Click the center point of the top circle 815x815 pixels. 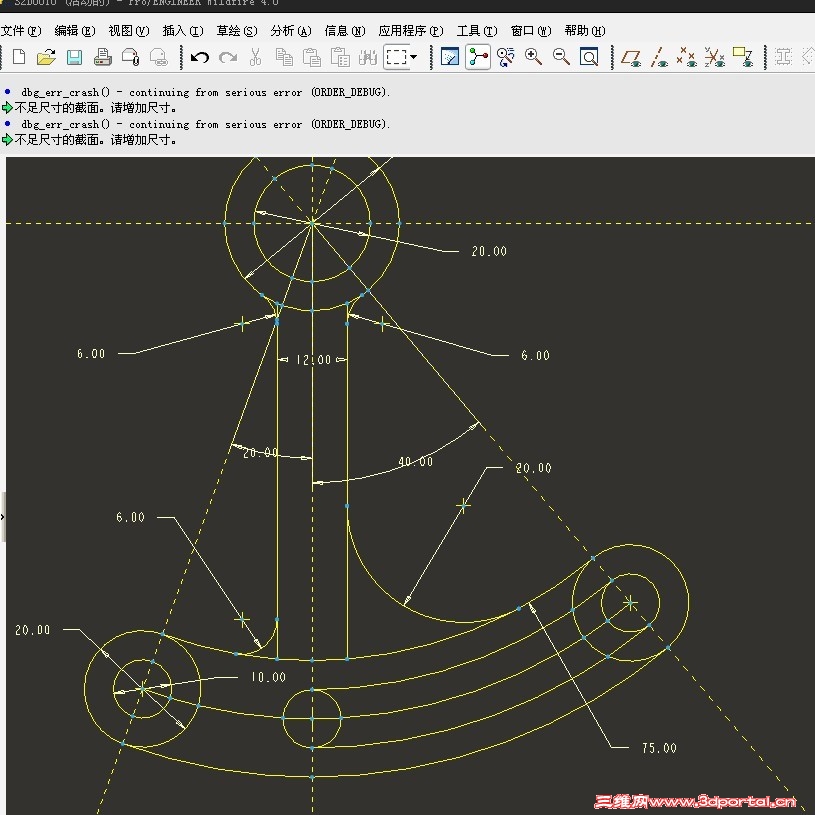(x=312, y=223)
